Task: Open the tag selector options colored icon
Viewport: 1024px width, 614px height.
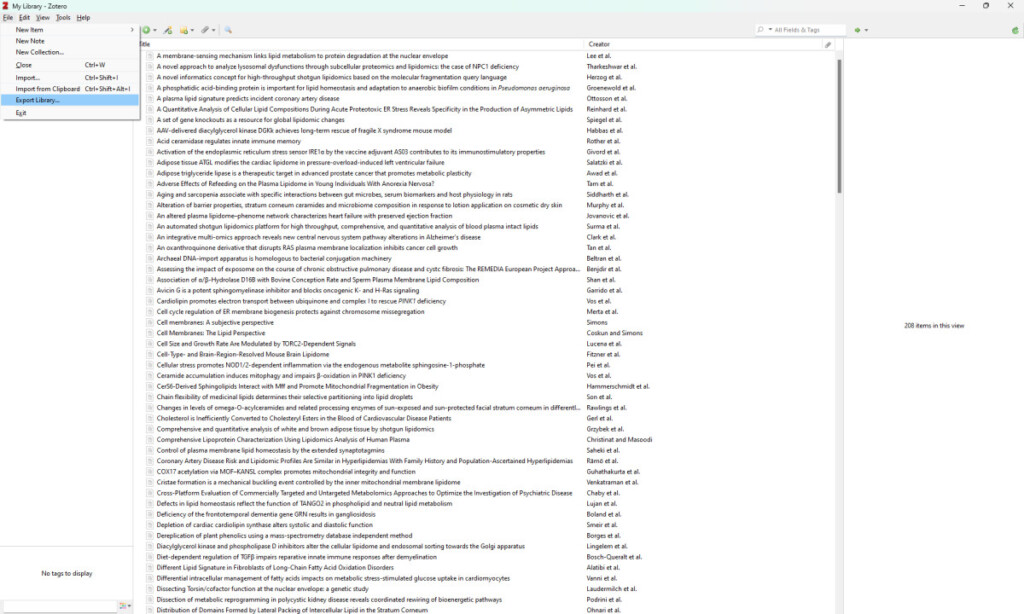Action: pyautogui.click(x=122, y=605)
